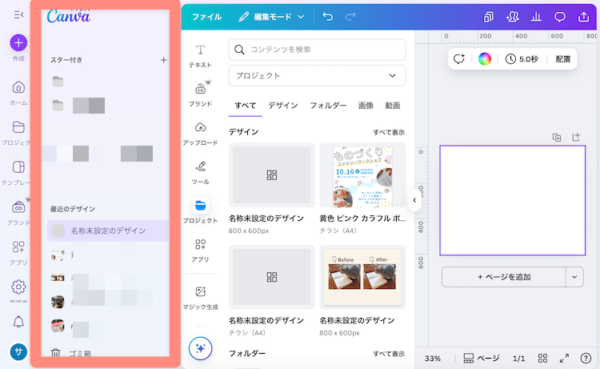The height and width of the screenshot is (369, 600).
Task: Switch to the デザイン tab
Action: (283, 105)
